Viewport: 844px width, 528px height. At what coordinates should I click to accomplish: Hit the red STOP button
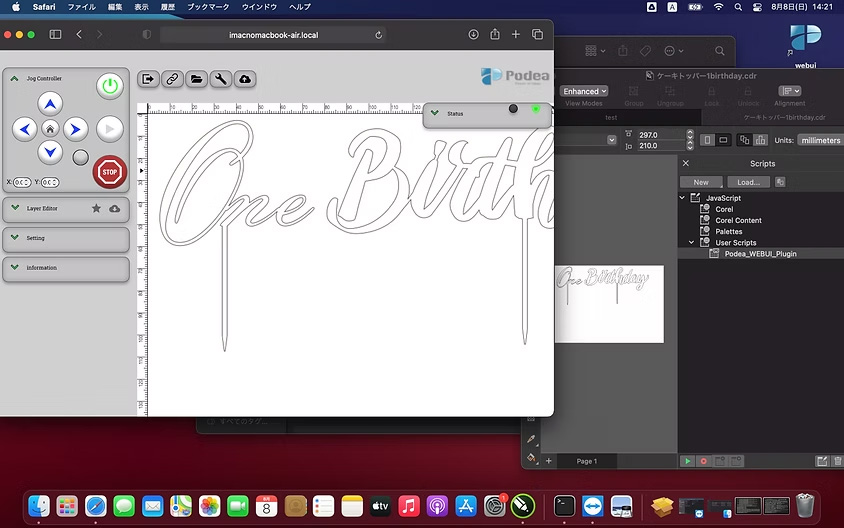tap(110, 172)
